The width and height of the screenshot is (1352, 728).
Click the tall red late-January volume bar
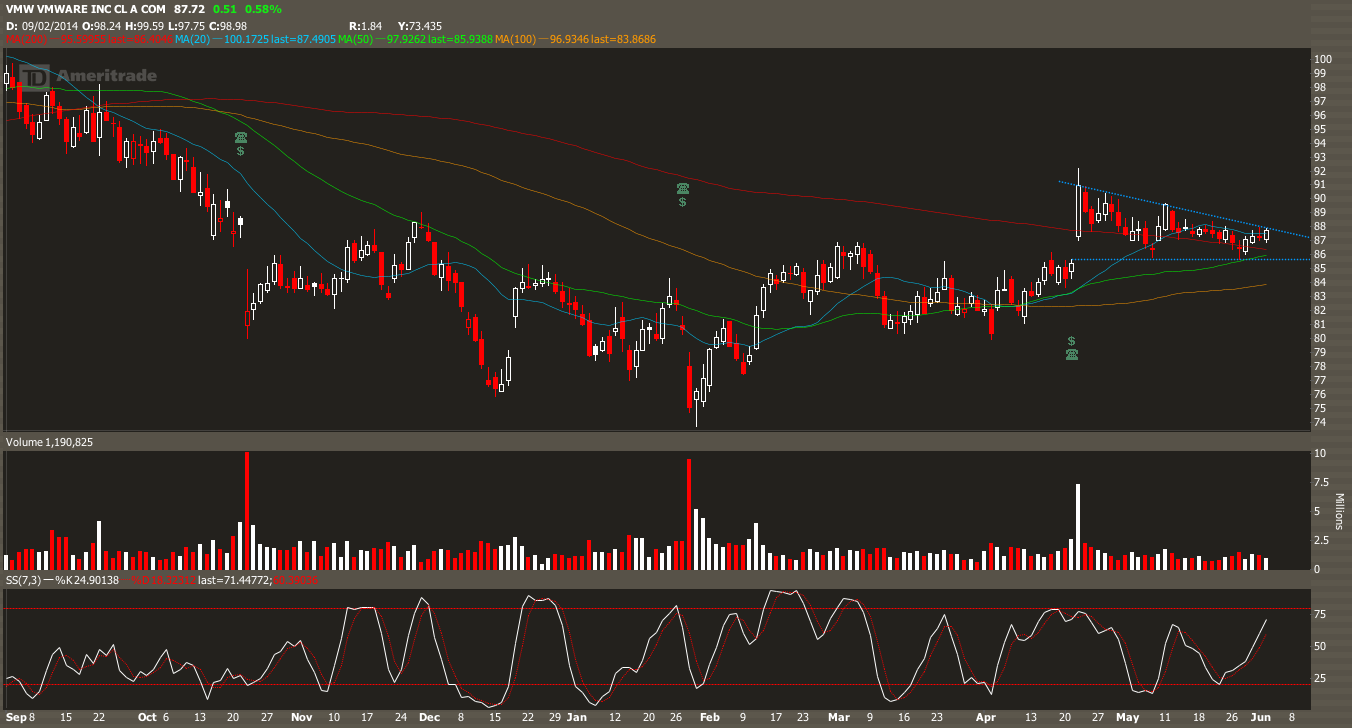click(x=689, y=514)
